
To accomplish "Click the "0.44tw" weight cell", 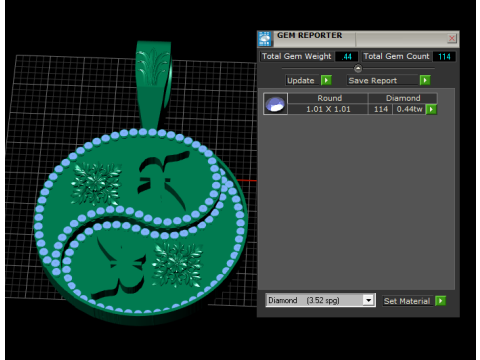I will coord(409,109).
